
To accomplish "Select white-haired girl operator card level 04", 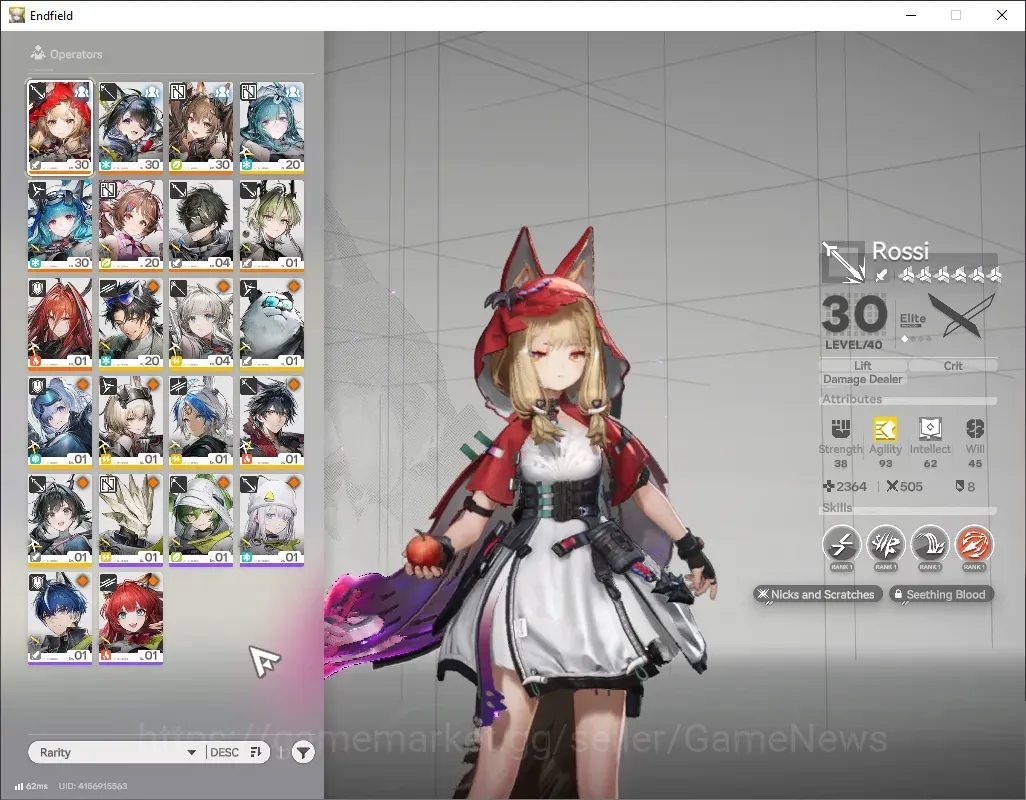I will (x=201, y=324).
